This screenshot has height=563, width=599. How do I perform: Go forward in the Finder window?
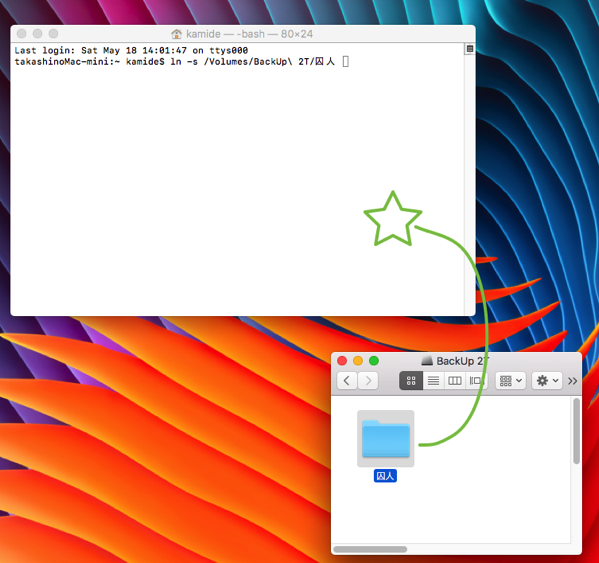coord(368,381)
